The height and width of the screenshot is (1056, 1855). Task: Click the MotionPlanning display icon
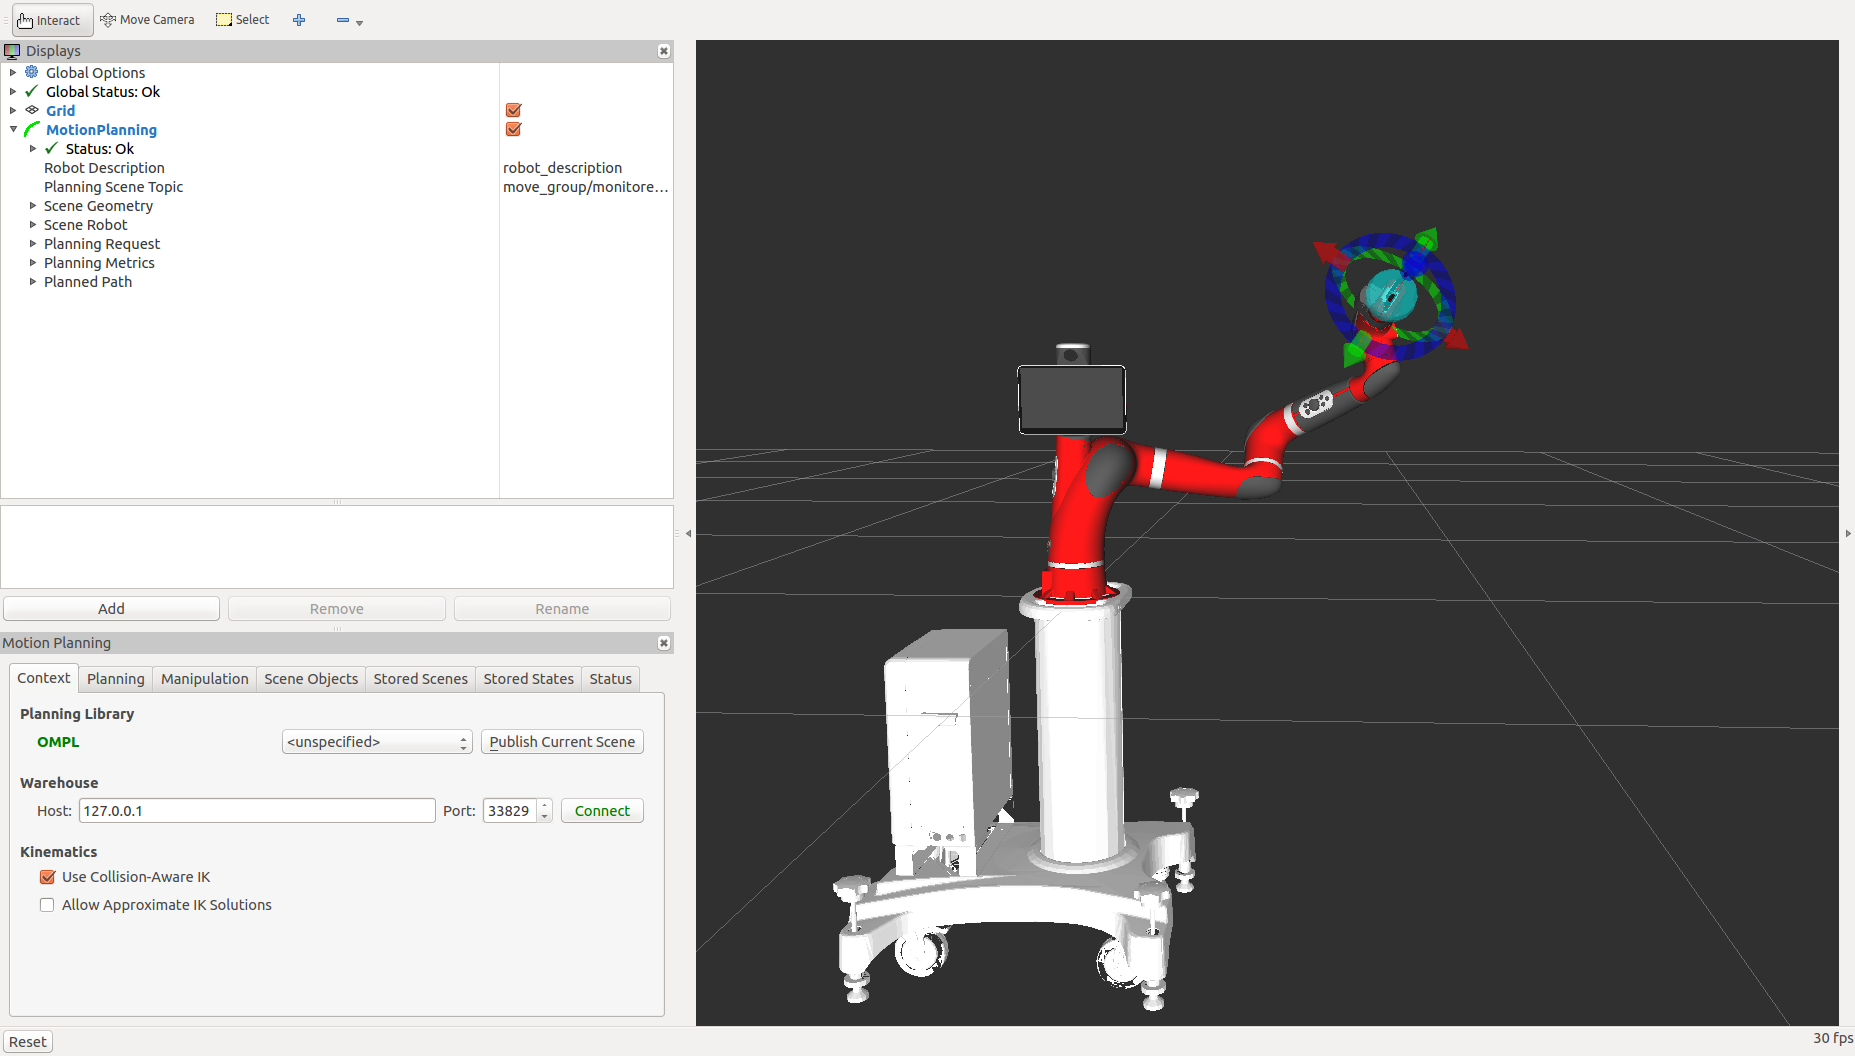pyautogui.click(x=32, y=129)
